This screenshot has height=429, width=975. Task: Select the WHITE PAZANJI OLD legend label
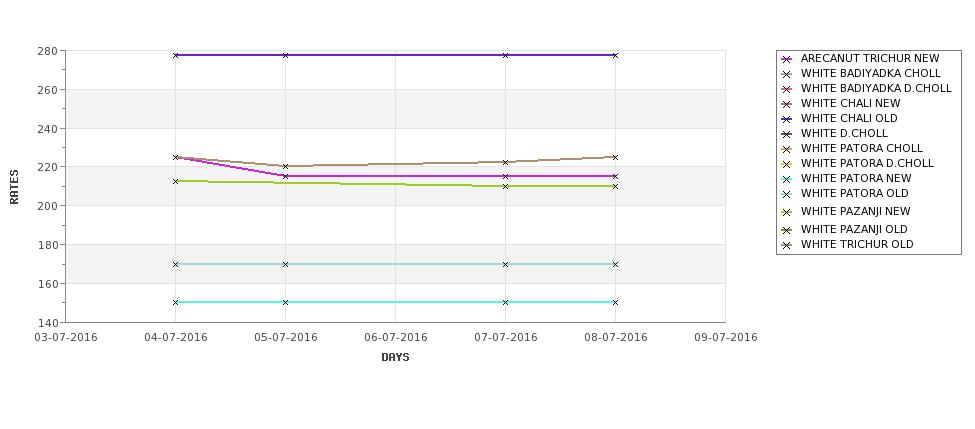(854, 229)
